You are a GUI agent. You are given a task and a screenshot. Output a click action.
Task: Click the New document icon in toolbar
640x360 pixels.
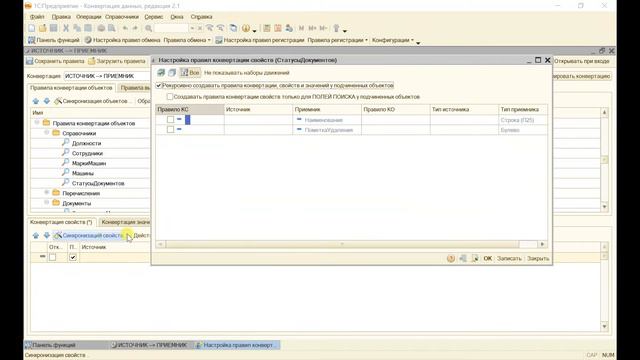point(32,28)
